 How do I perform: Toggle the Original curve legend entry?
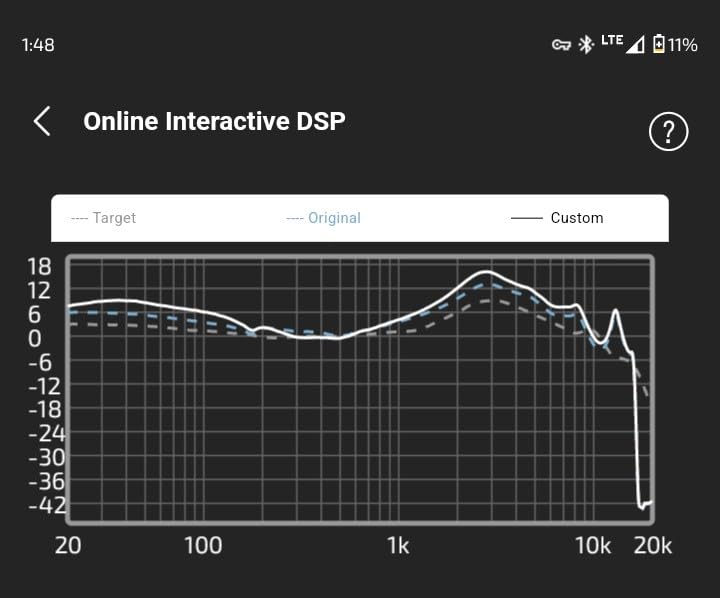tap(323, 218)
